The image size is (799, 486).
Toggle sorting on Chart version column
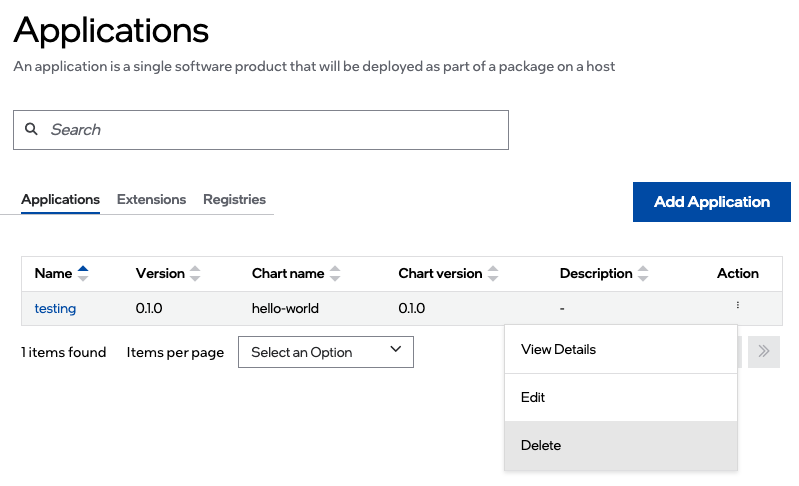[492, 273]
